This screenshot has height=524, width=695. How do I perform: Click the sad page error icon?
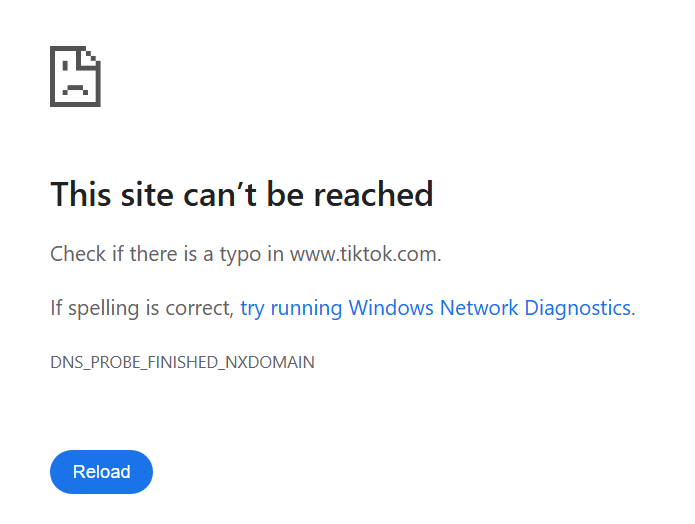pos(75,76)
